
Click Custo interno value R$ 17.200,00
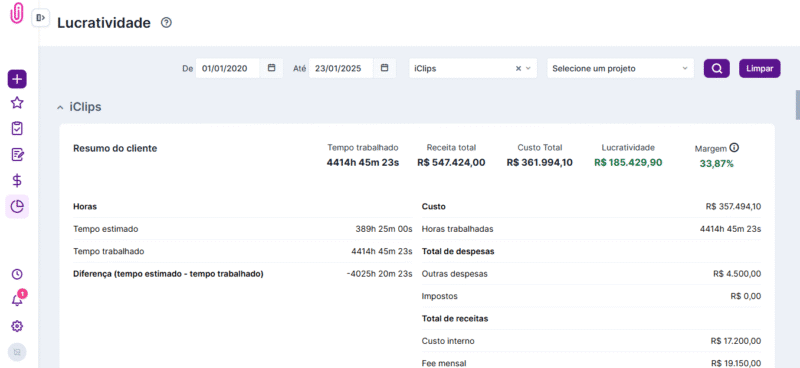click(x=735, y=341)
